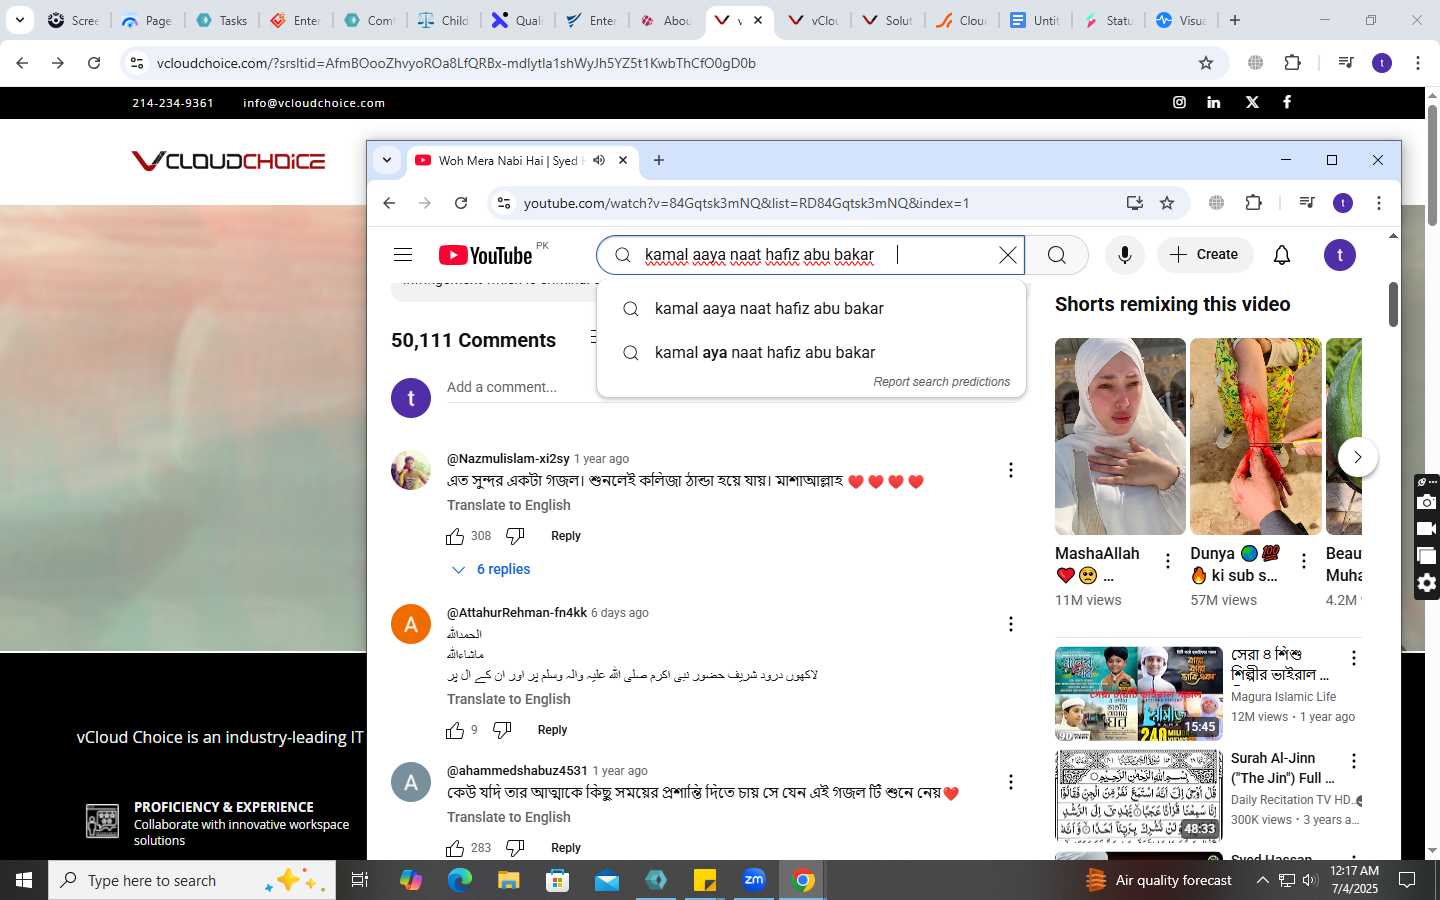The width and height of the screenshot is (1440, 900).
Task: Dislike the @Nazmulislam-xi2sy comment
Action: pos(515,536)
